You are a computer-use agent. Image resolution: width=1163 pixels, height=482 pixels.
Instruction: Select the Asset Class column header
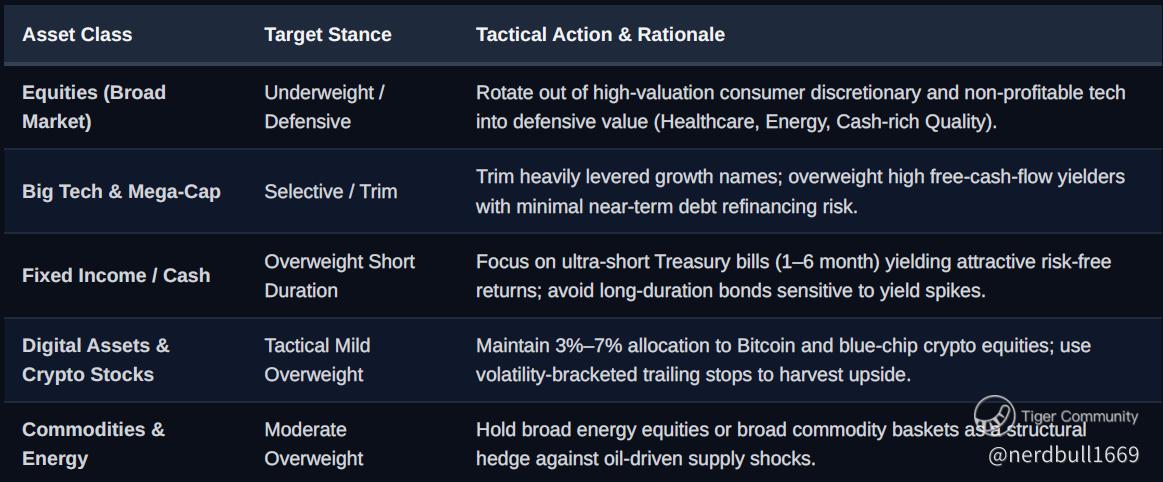(77, 34)
